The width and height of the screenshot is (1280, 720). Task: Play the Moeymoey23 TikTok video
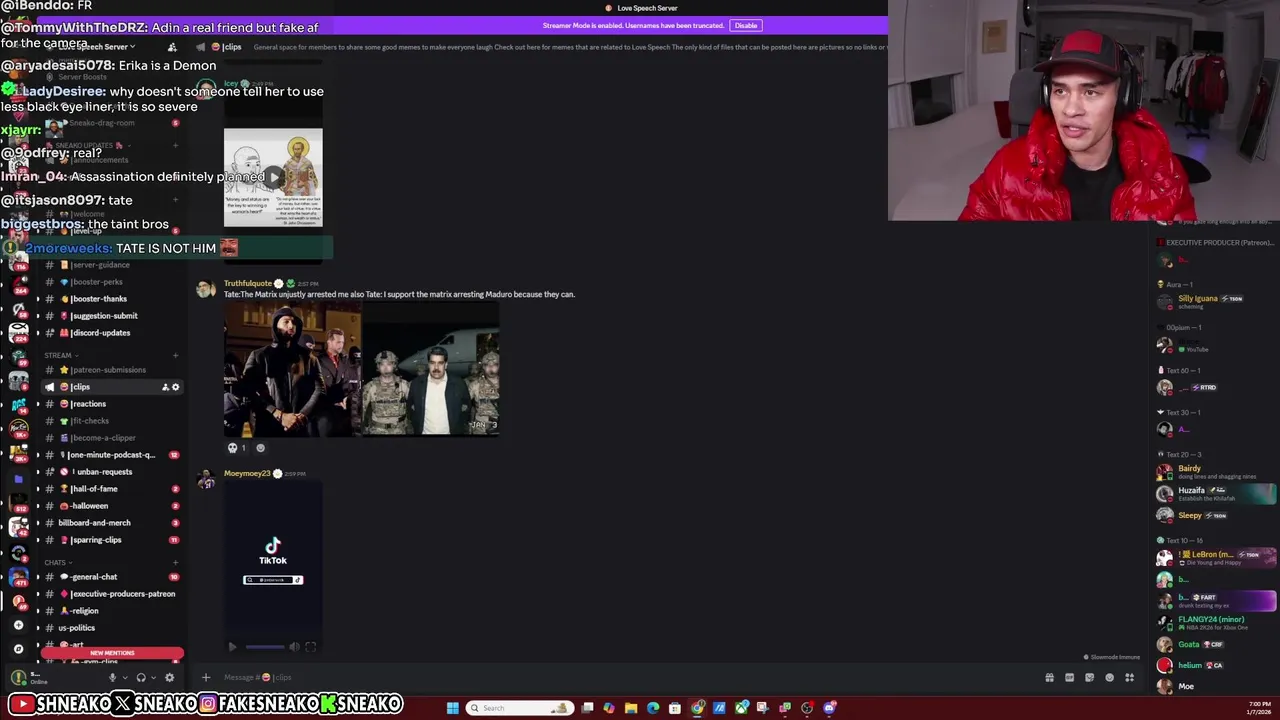point(233,647)
